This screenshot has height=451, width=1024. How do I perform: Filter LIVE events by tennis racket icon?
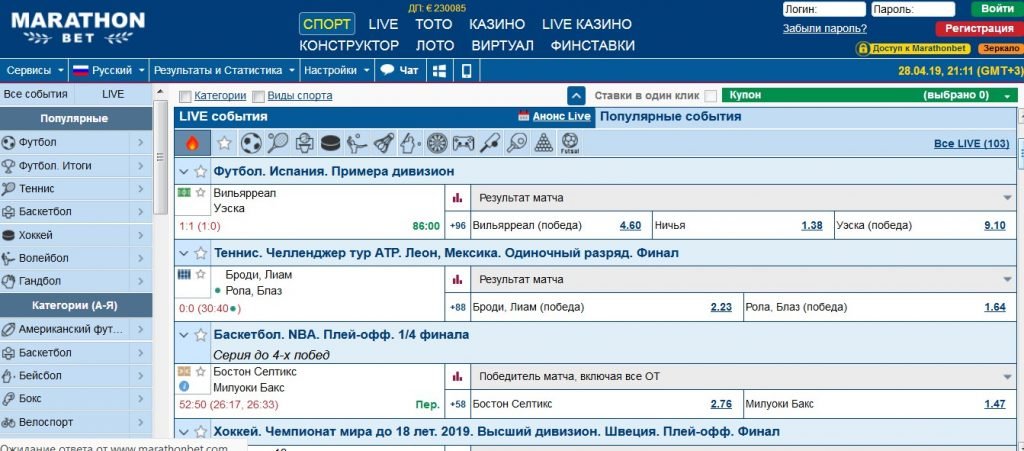[x=278, y=143]
